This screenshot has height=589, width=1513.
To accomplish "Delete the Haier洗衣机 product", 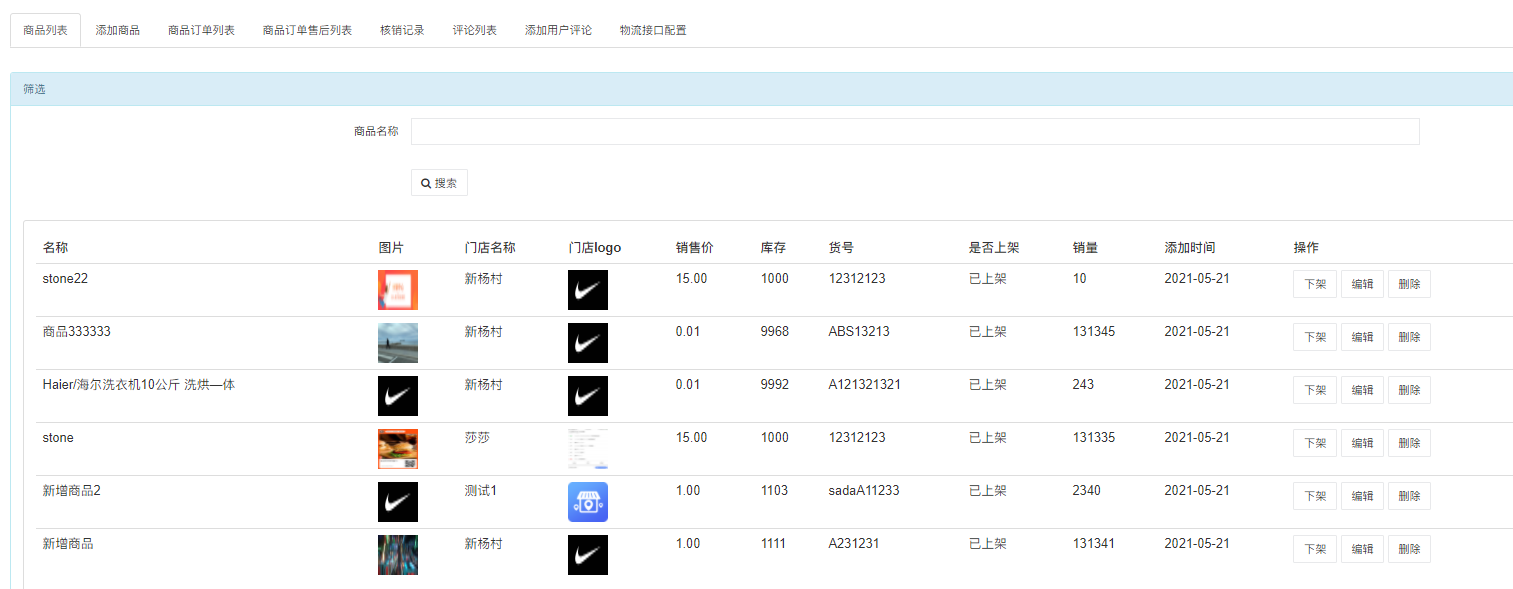I will pos(1409,390).
